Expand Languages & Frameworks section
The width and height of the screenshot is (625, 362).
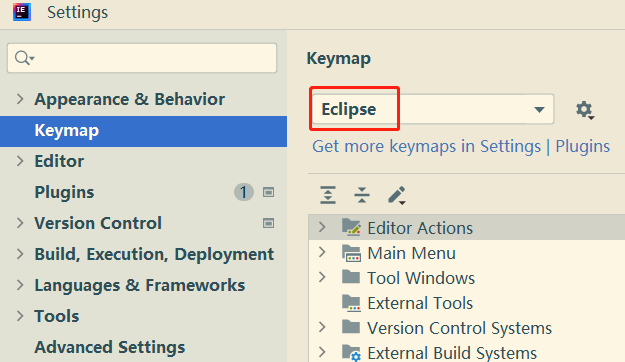pyautogui.click(x=20, y=285)
